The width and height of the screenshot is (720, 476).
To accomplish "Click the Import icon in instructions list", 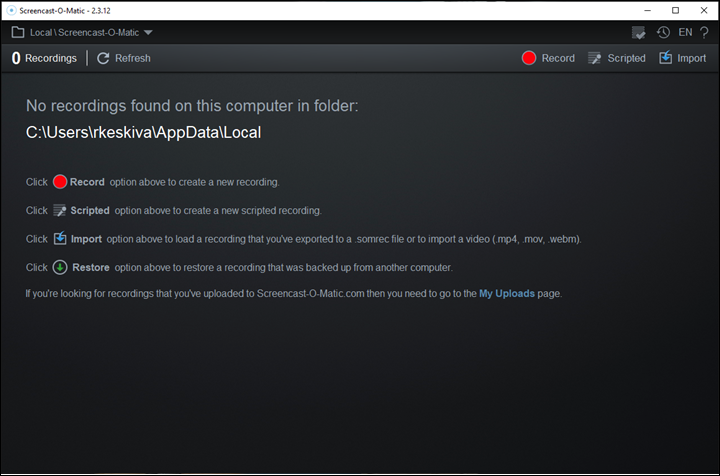I will [x=60, y=238].
